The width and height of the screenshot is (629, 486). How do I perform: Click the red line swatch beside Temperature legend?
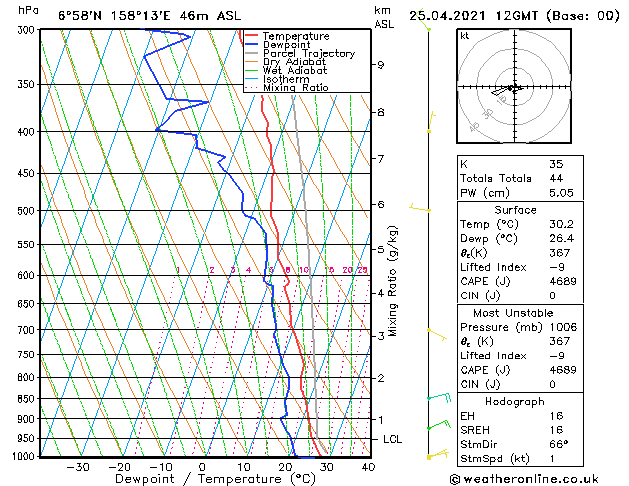click(x=252, y=36)
